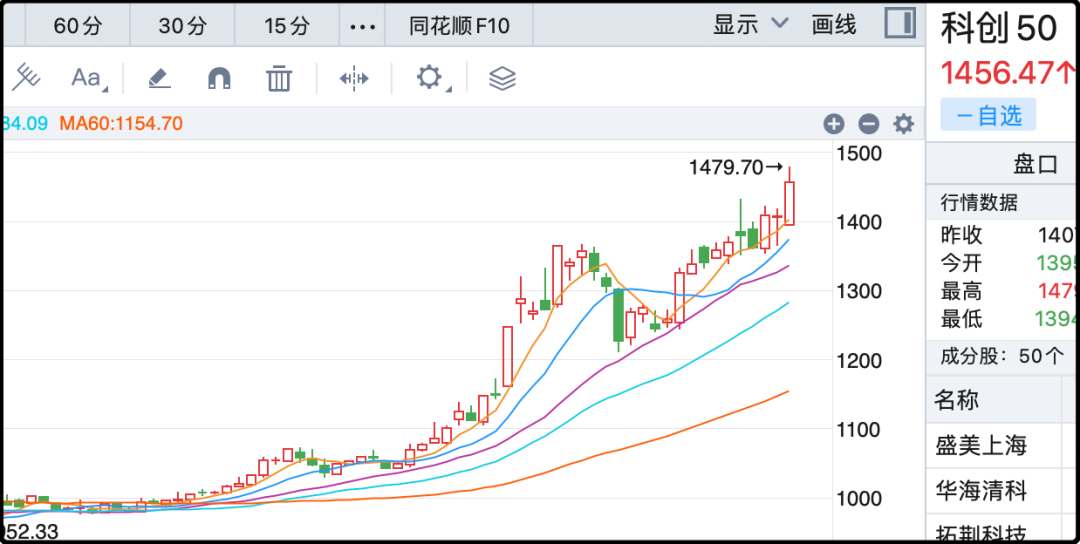The height and width of the screenshot is (544, 1080).
Task: Switch to the 30分 timeframe tab
Action: 182,26
